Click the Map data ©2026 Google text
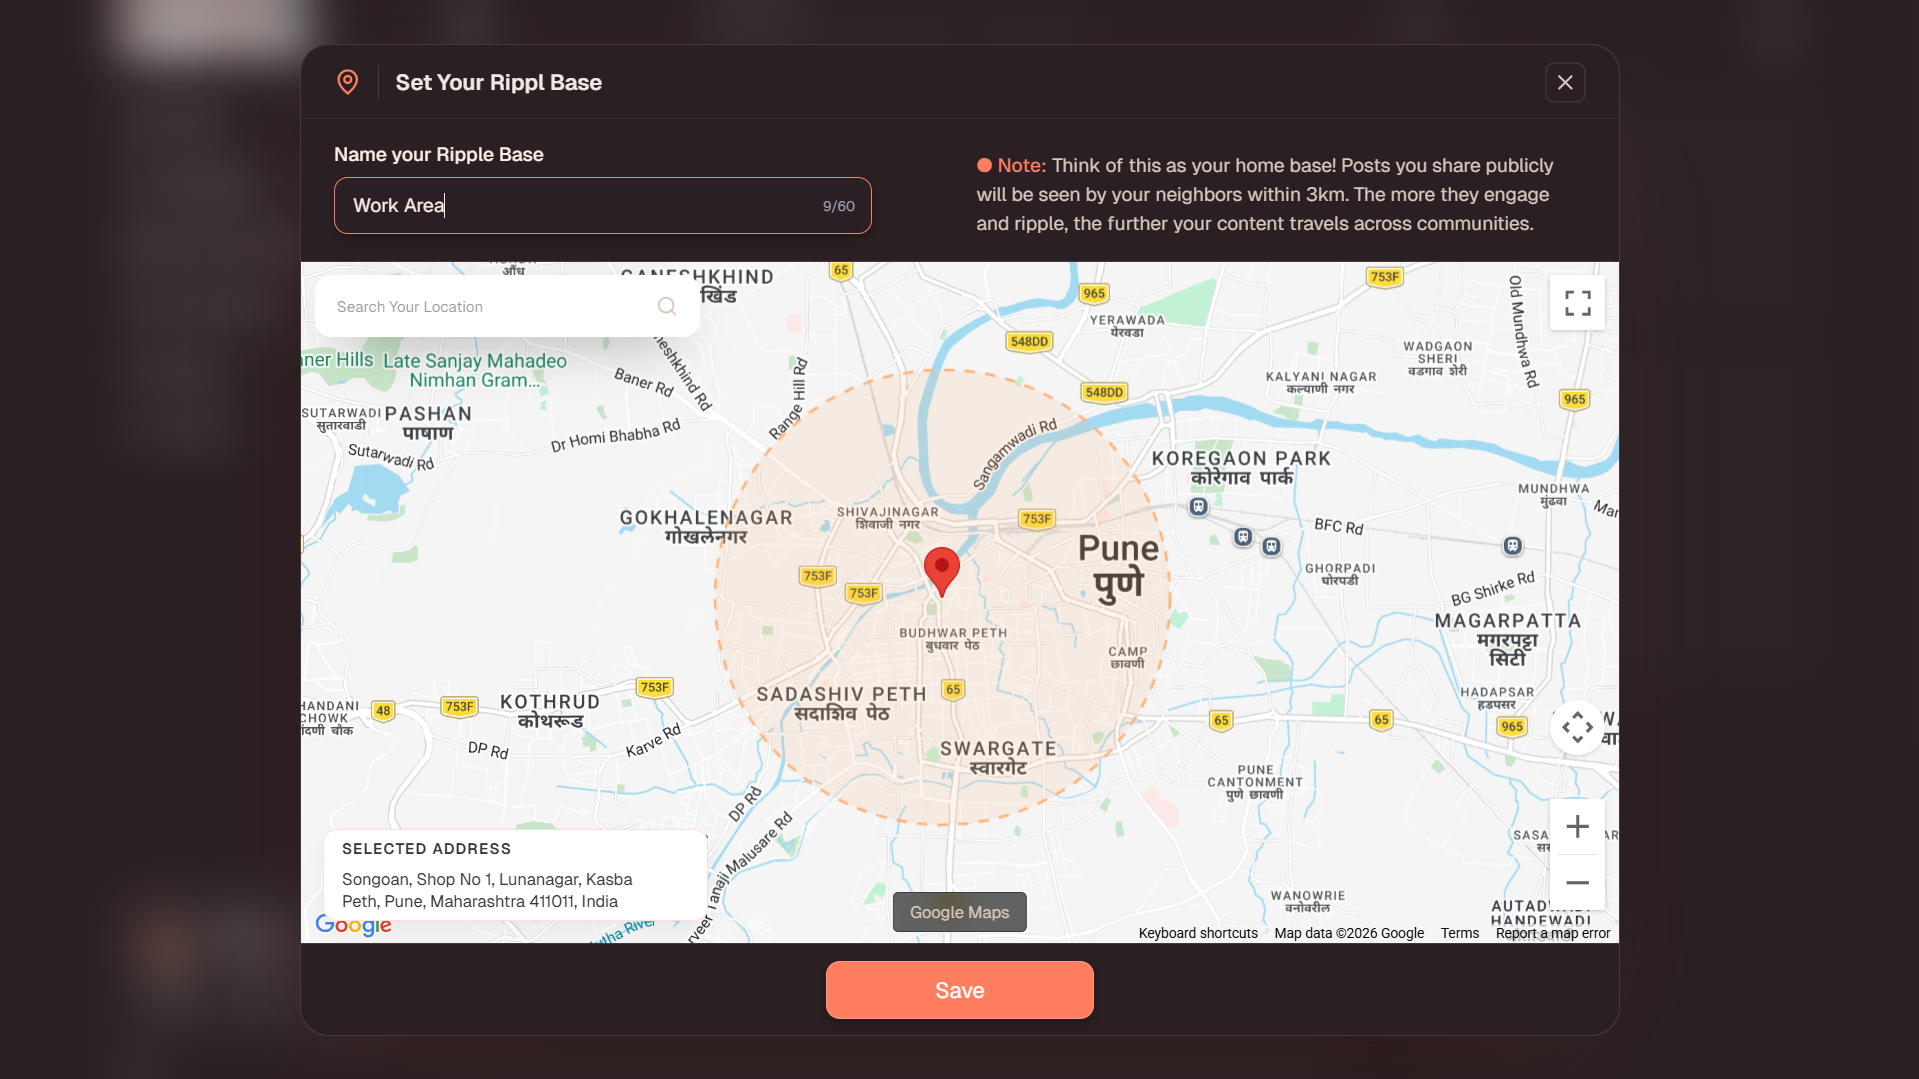This screenshot has width=1919, height=1079. coord(1349,933)
